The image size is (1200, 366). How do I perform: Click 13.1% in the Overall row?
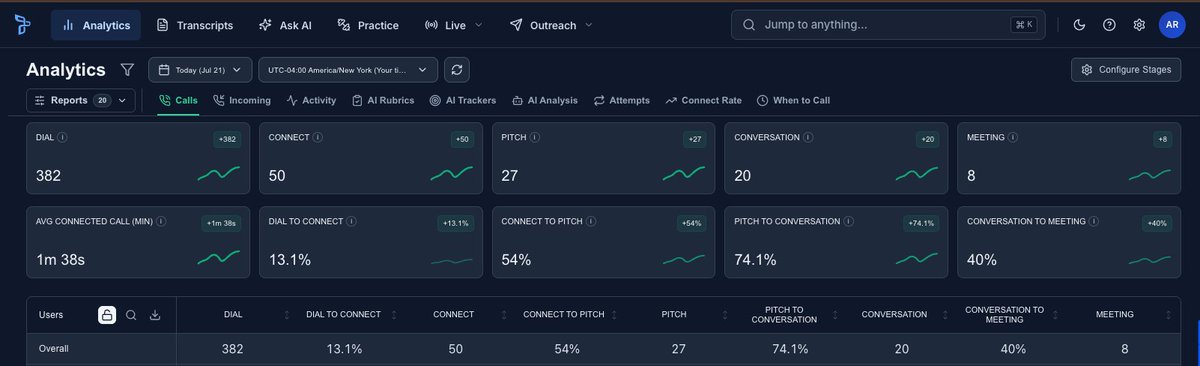[x=343, y=349]
